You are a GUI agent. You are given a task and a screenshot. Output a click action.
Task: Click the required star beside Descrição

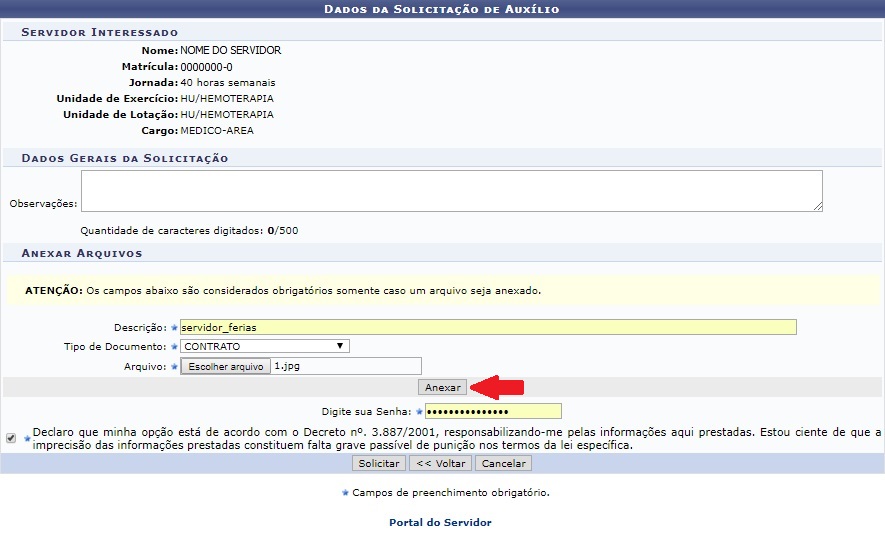click(174, 328)
